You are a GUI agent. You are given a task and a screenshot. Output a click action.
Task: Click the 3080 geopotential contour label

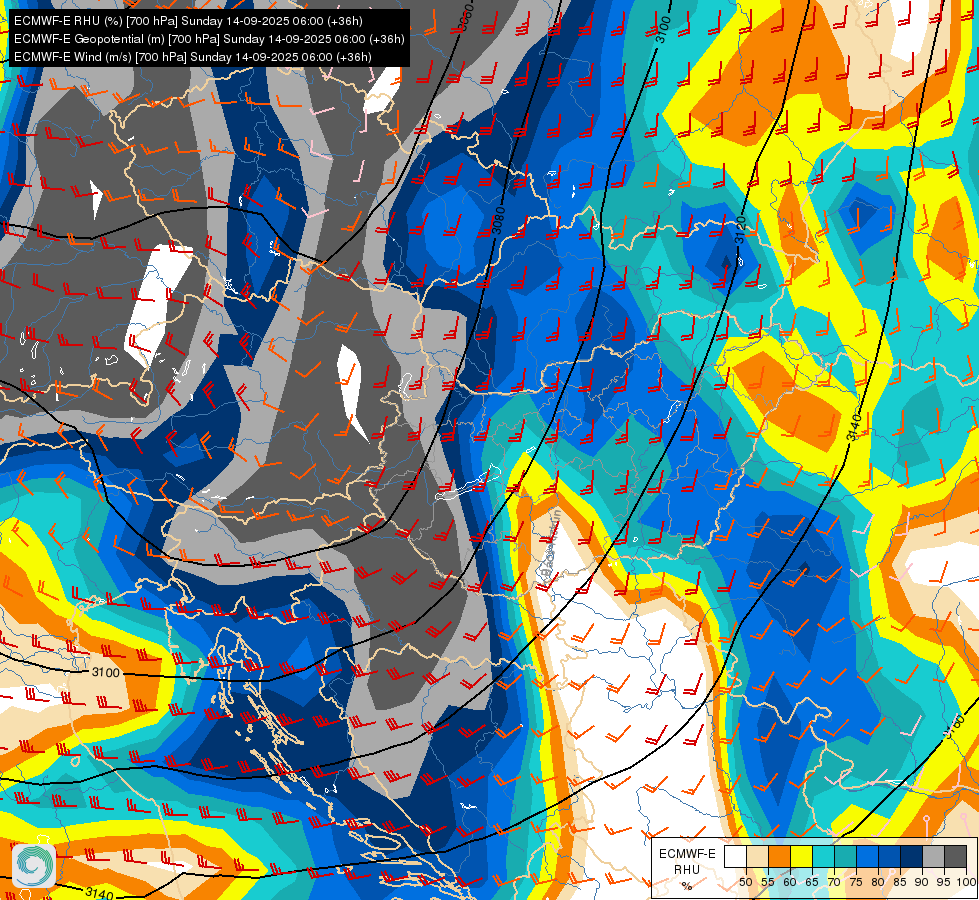[498, 220]
